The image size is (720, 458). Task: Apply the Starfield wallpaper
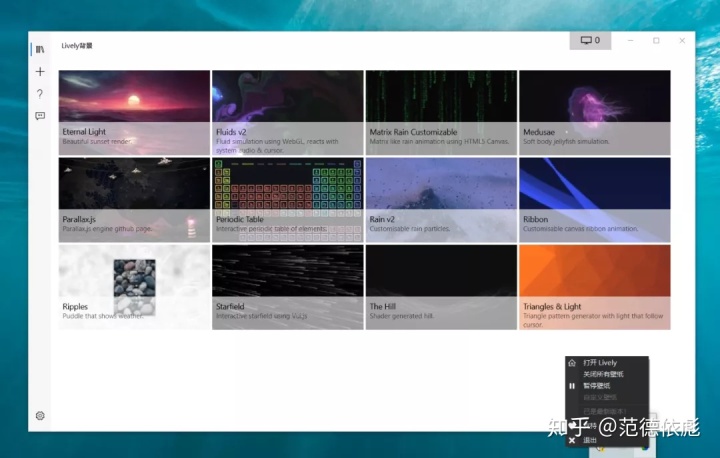[287, 287]
